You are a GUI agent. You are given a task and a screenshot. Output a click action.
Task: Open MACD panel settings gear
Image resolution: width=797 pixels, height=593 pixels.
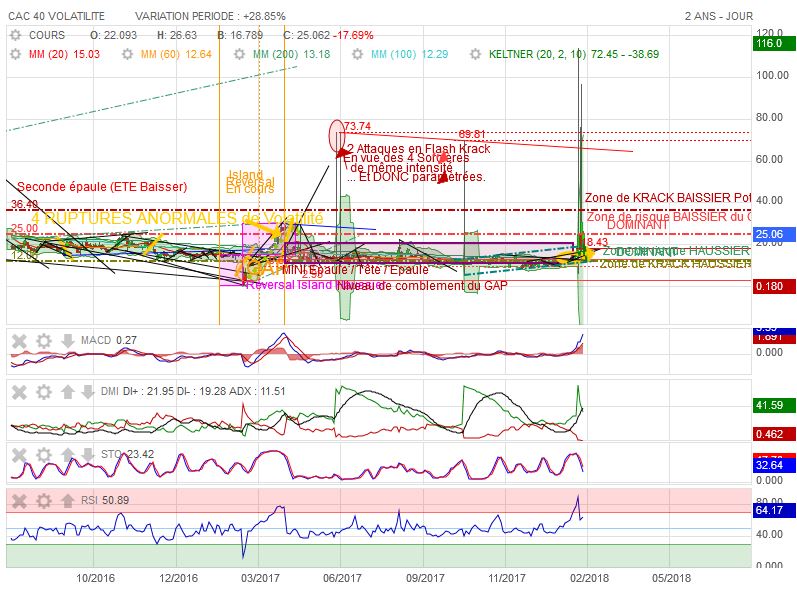44,340
